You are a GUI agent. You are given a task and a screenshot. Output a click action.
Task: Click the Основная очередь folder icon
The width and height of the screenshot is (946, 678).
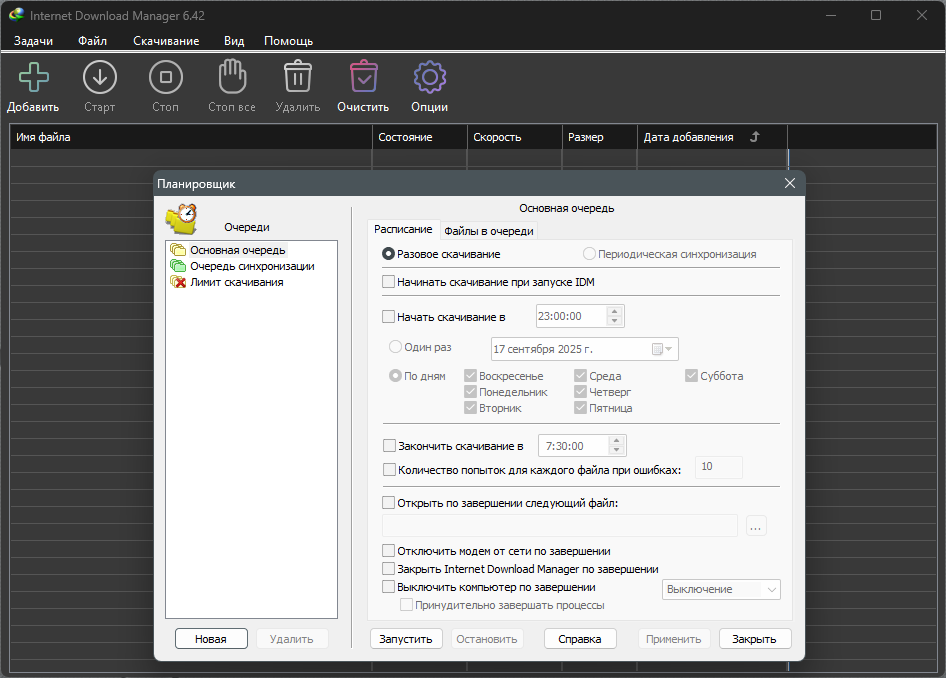pos(178,250)
